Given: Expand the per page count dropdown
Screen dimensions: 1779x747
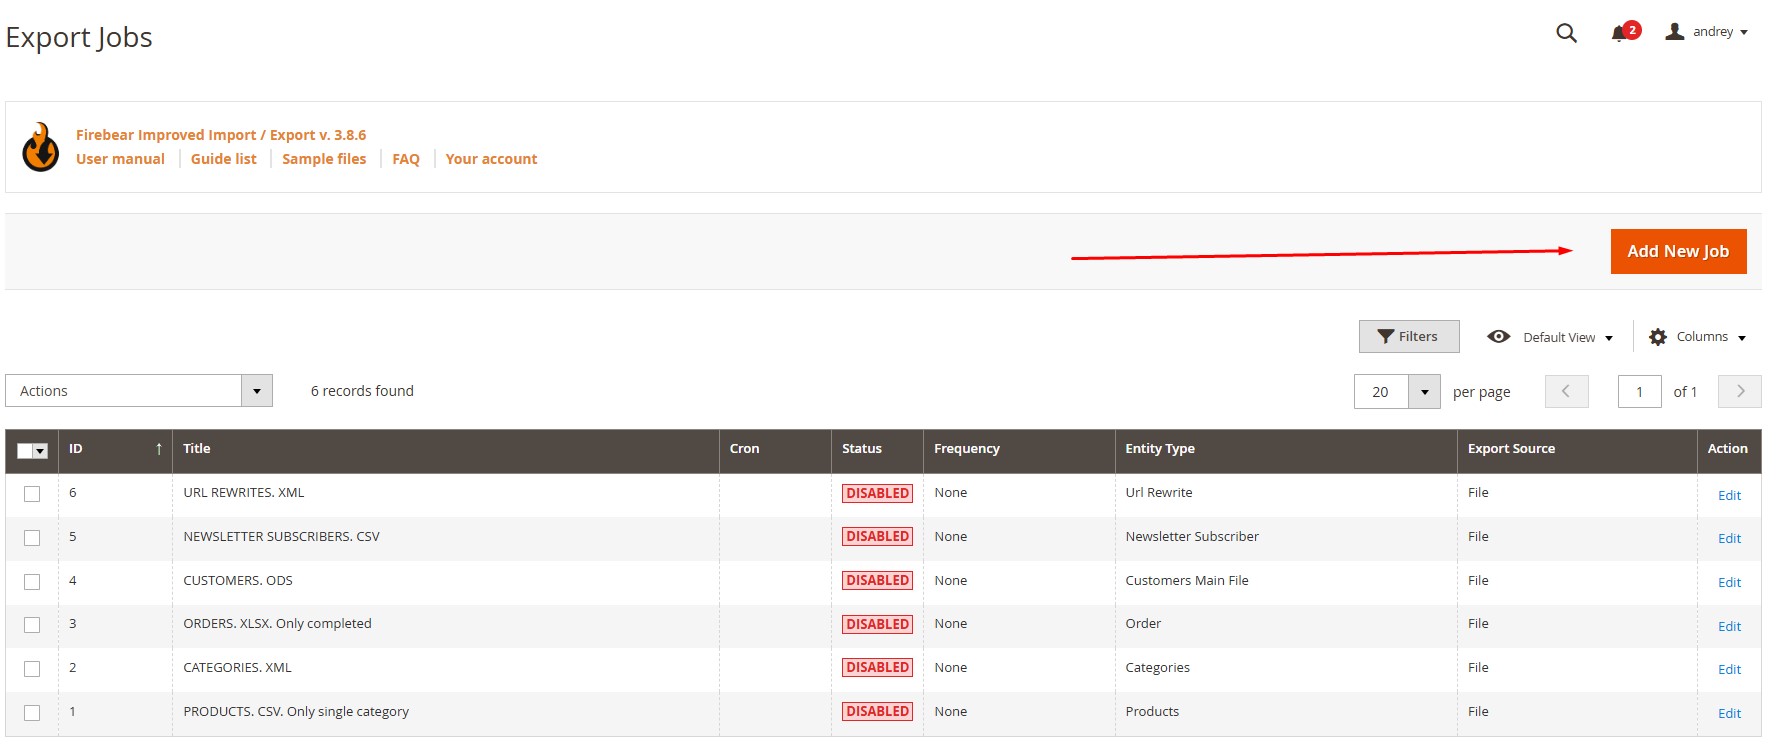Looking at the screenshot, I should point(1424,392).
